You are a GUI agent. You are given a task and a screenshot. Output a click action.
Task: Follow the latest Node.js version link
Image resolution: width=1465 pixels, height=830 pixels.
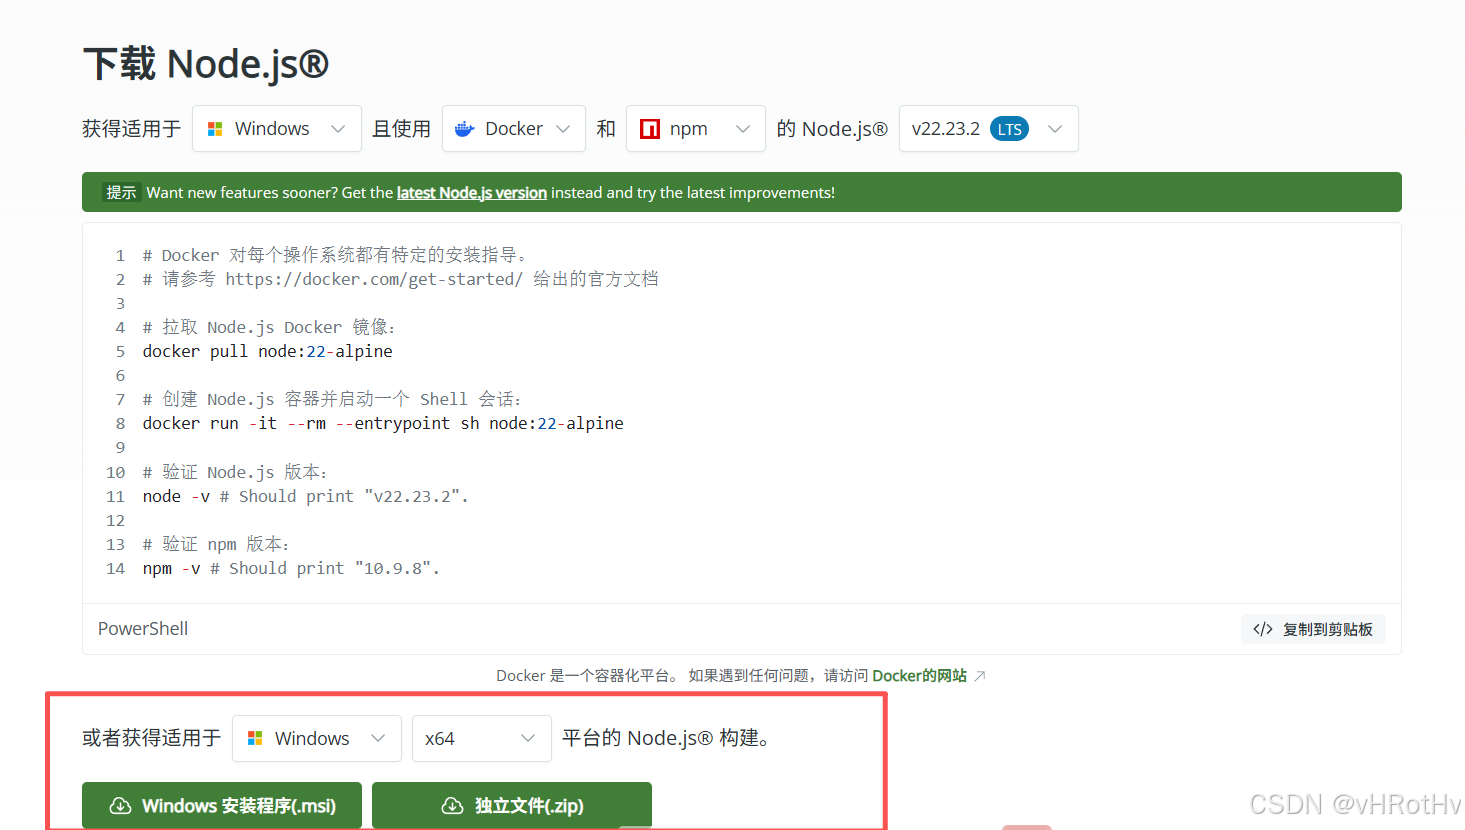click(472, 193)
